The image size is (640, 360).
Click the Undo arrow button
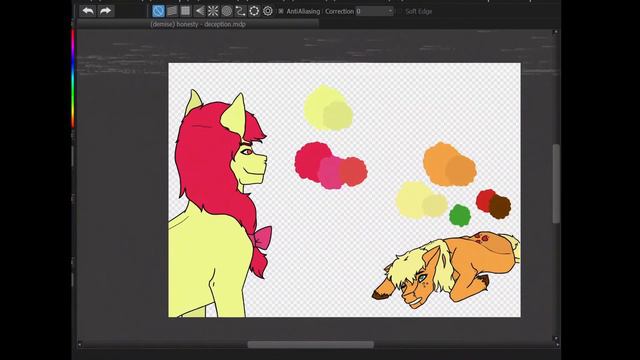pyautogui.click(x=88, y=11)
